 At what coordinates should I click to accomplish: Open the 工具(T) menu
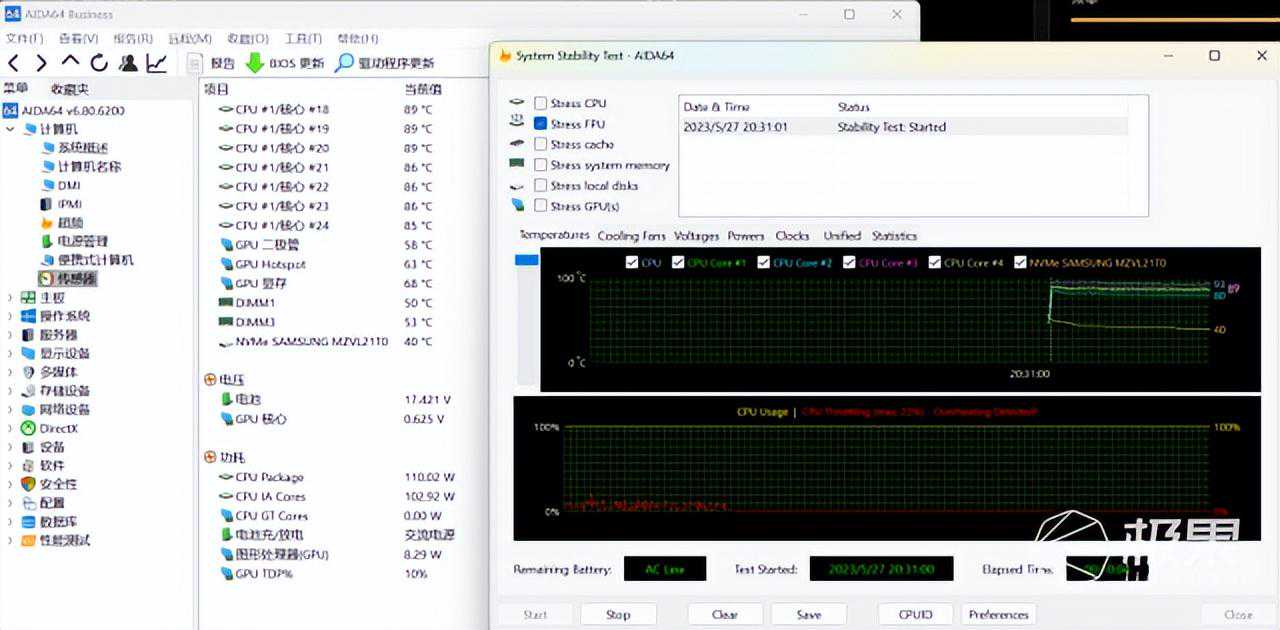click(x=303, y=38)
